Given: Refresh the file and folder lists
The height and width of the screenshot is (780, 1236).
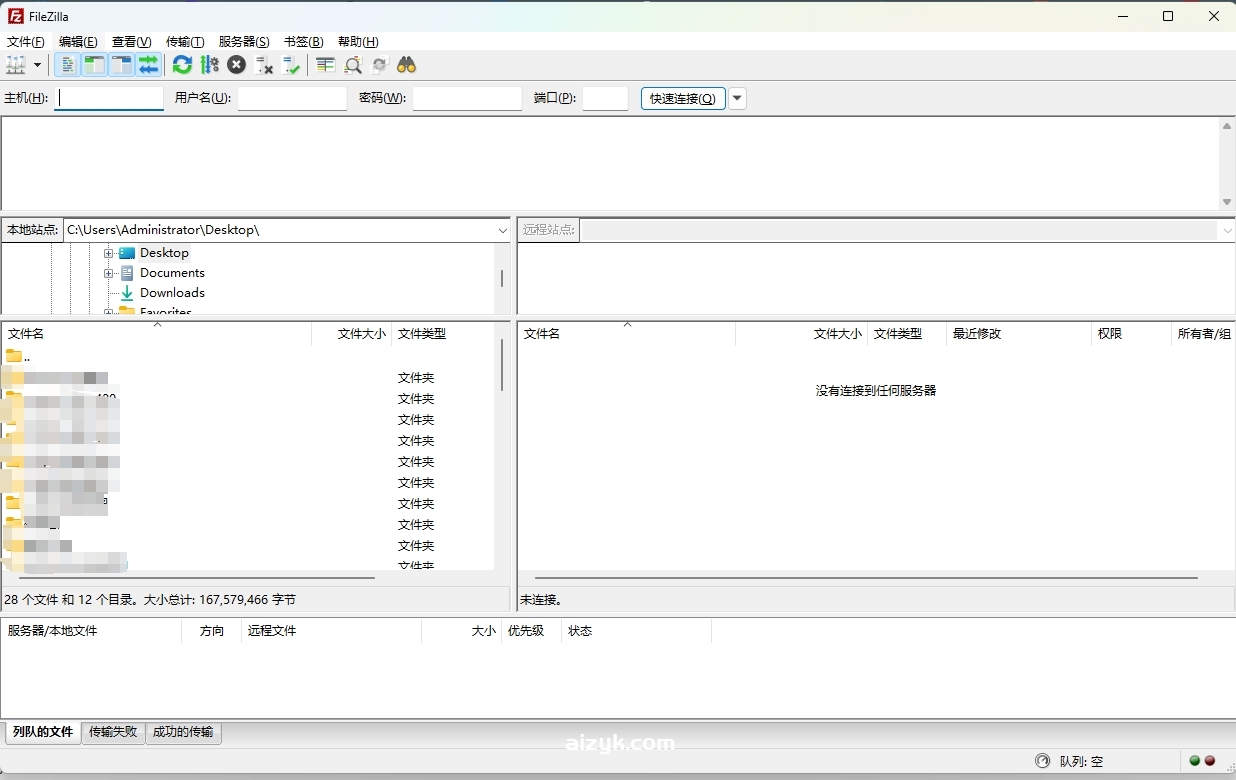Looking at the screenshot, I should click(x=181, y=65).
